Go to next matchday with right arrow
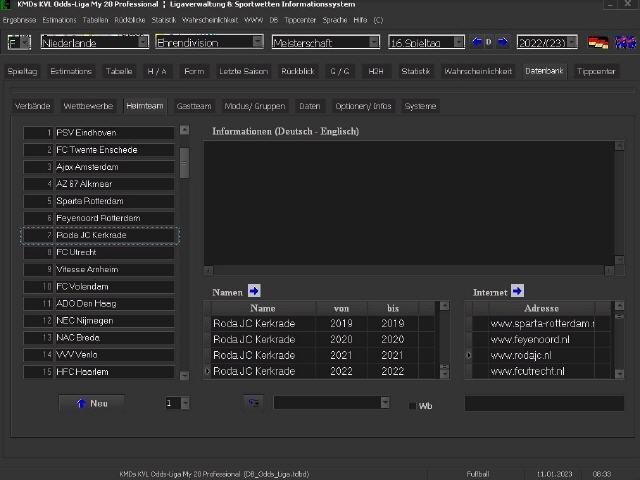This screenshot has height=480, width=640. point(503,42)
